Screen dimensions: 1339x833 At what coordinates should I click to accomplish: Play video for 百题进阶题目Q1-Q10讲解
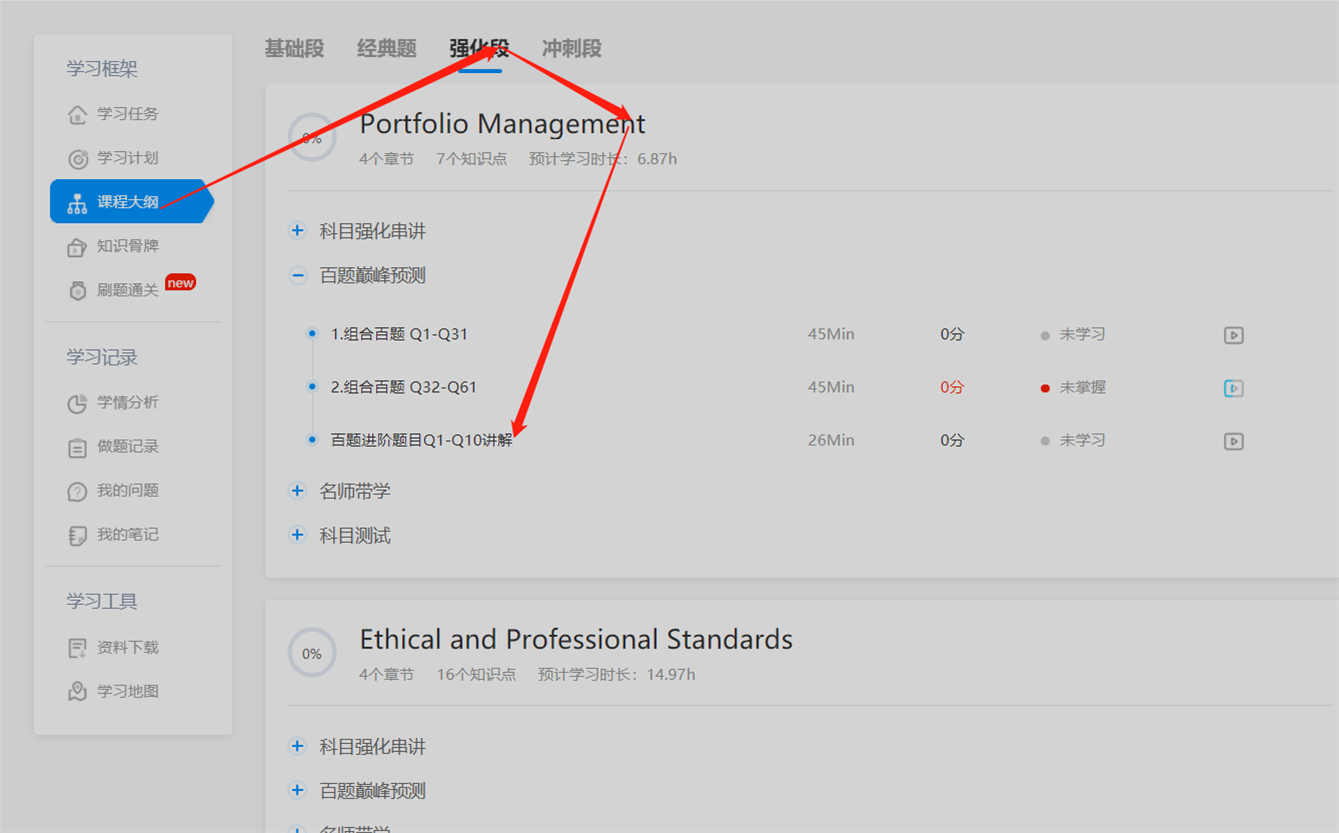1234,441
